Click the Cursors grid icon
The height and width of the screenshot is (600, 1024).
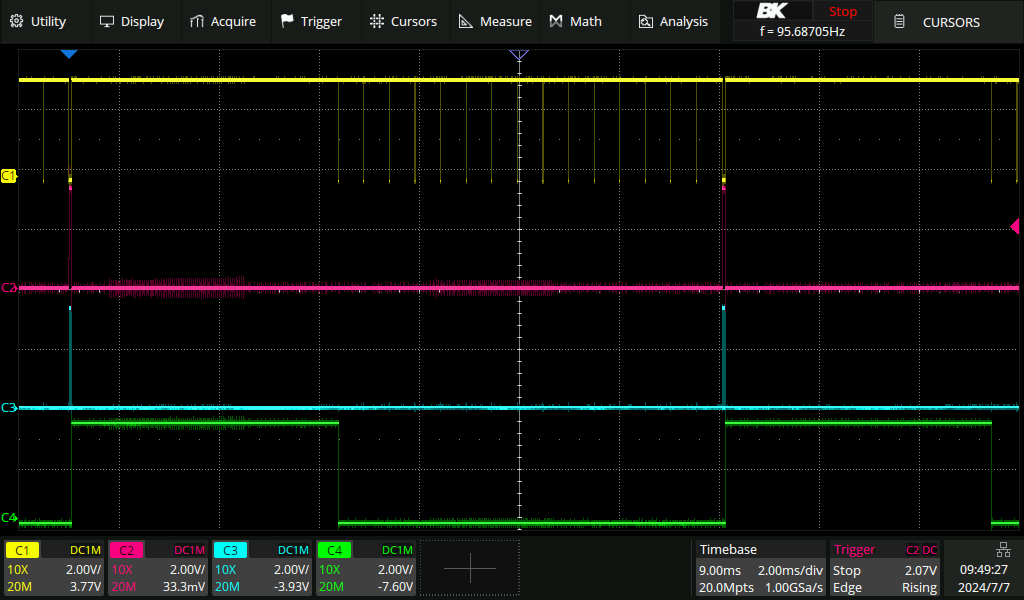[x=377, y=22]
